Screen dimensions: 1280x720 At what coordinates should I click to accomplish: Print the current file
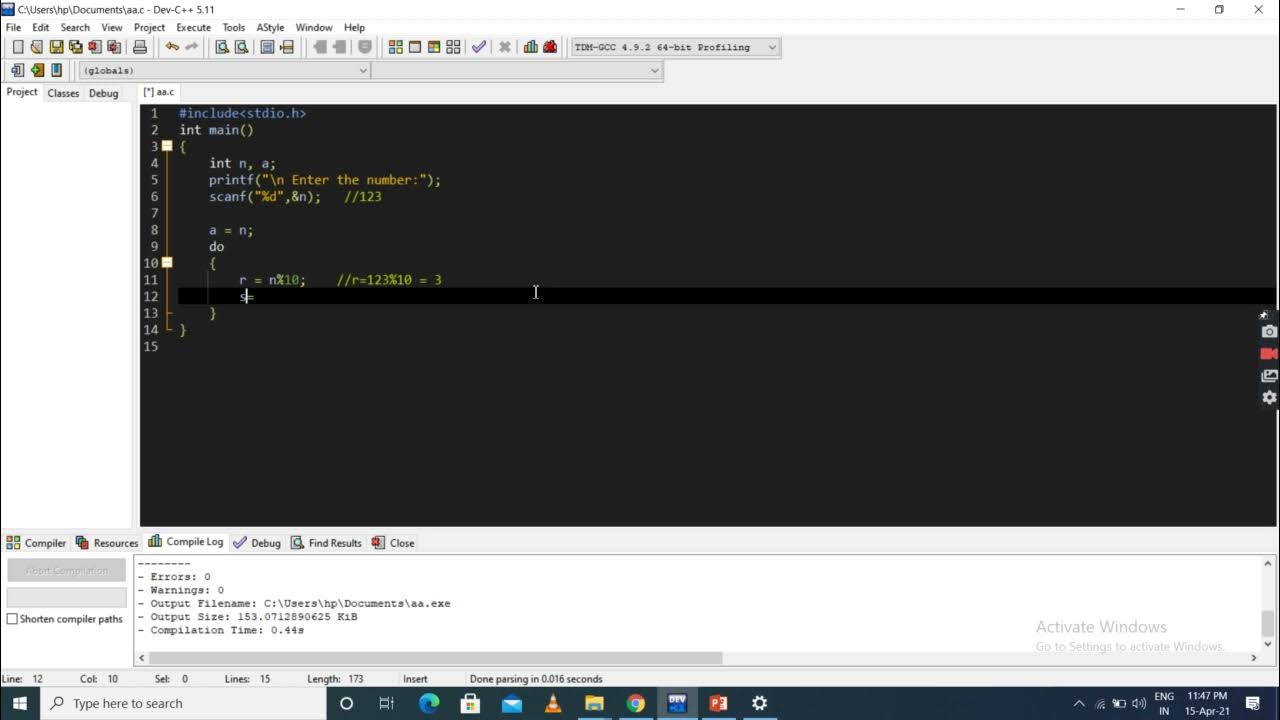140,47
